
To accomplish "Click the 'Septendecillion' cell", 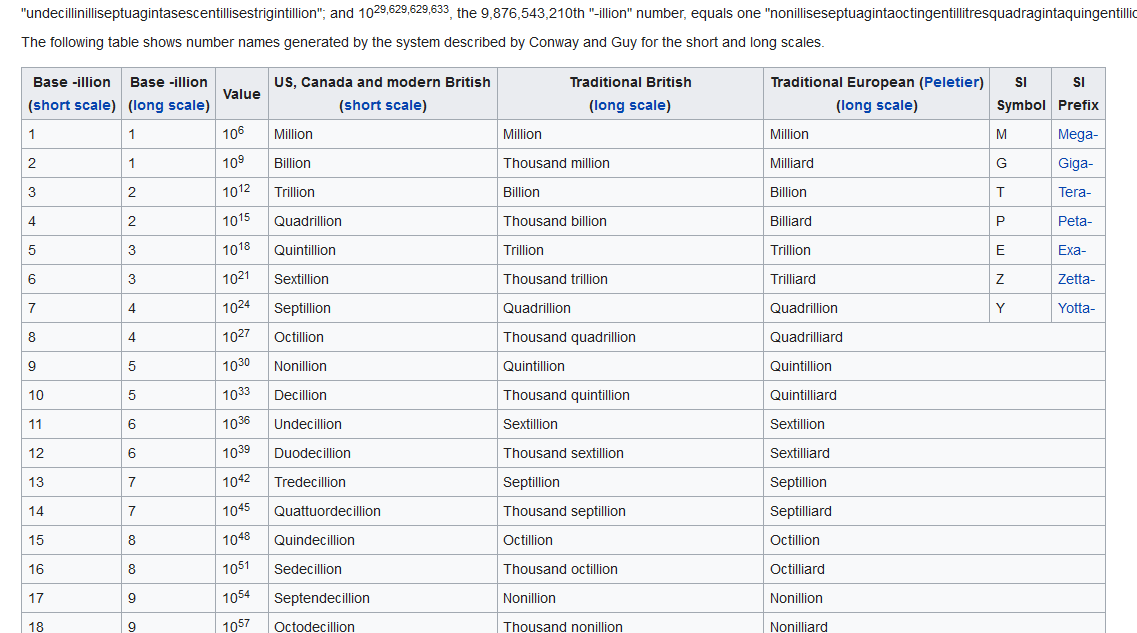I will [383, 598].
